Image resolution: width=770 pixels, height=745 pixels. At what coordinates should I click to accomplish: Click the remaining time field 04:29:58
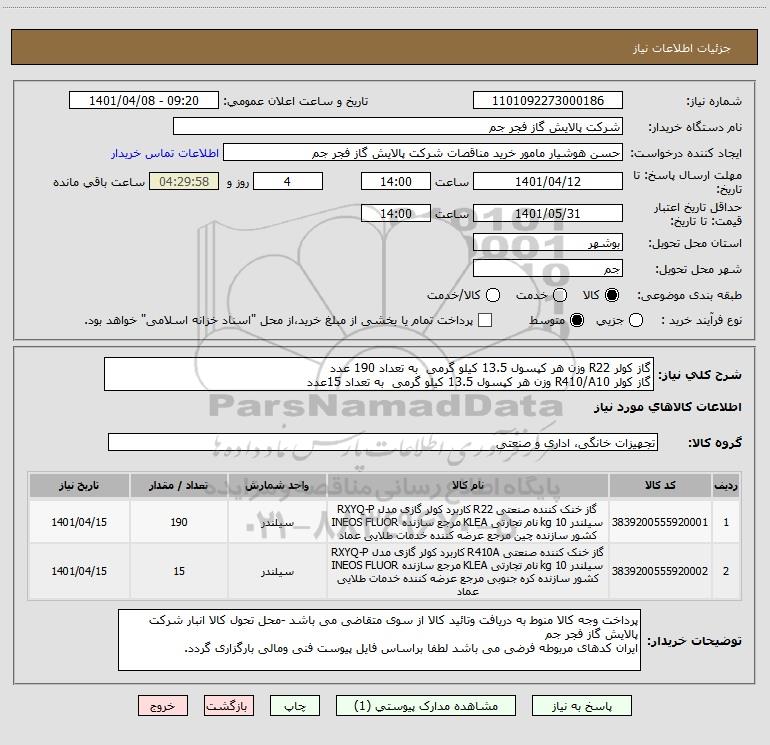pos(184,181)
